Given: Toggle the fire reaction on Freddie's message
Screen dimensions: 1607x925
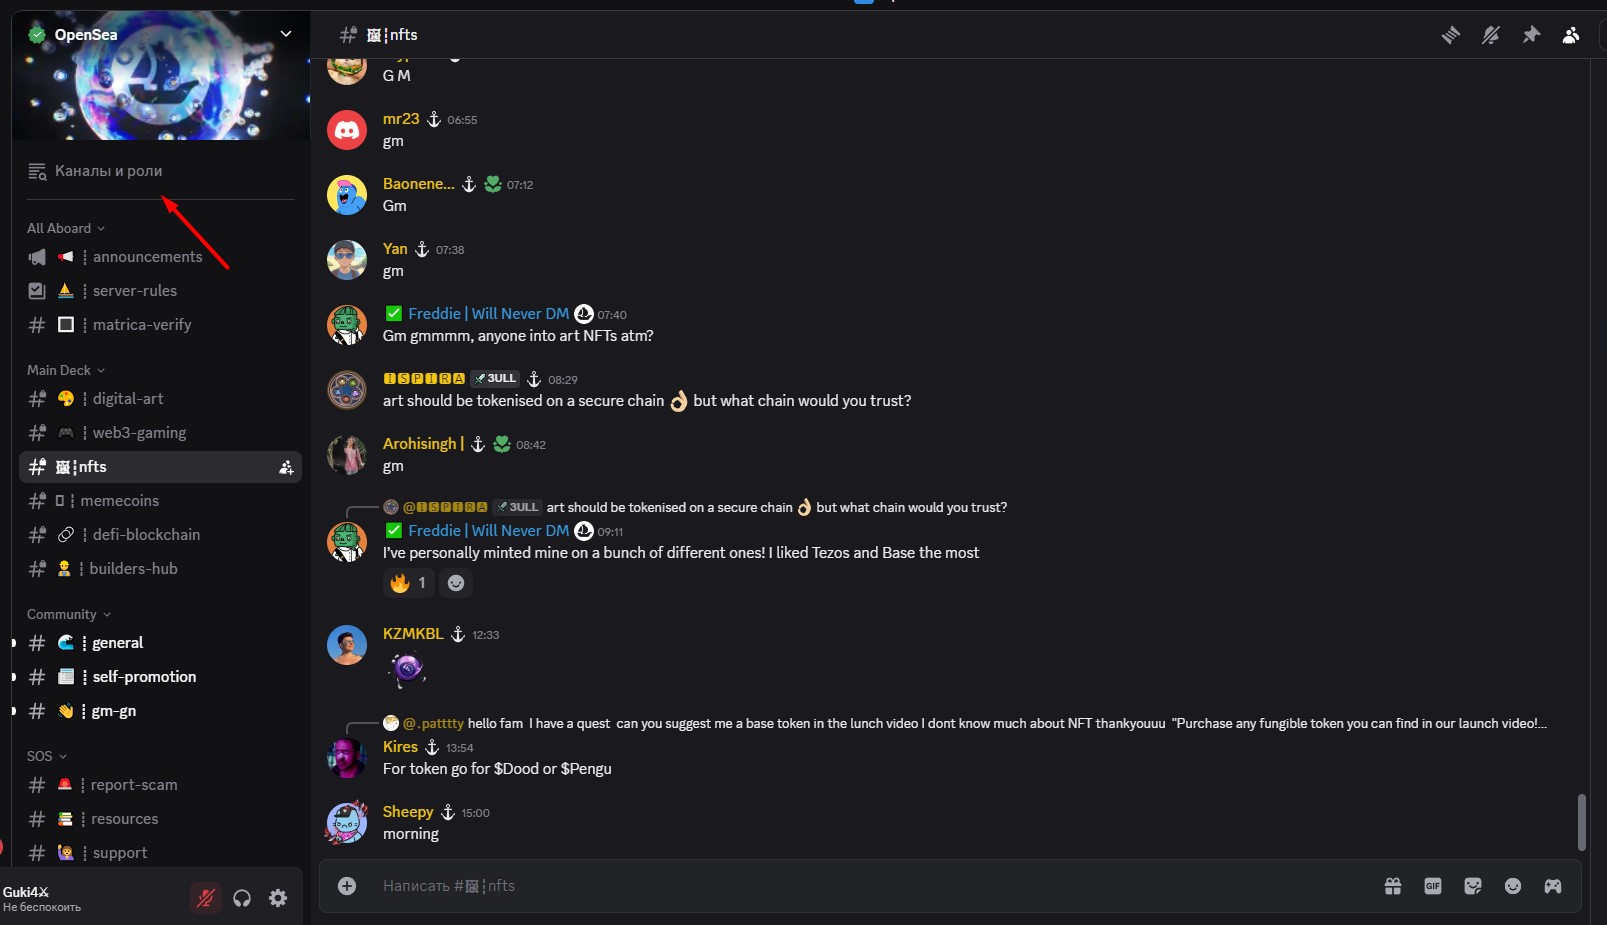Looking at the screenshot, I should (x=409, y=583).
